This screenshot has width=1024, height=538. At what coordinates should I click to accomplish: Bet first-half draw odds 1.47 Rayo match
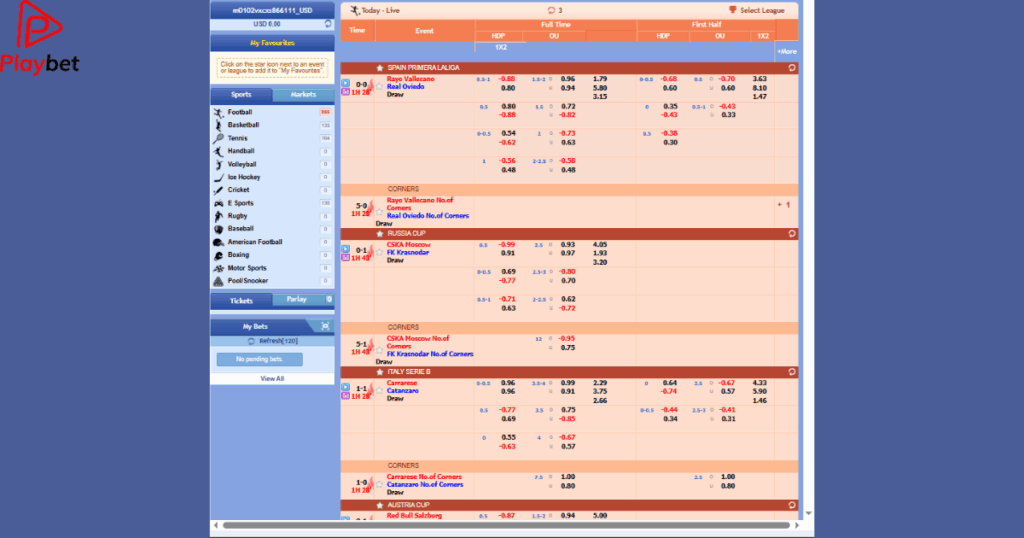[760, 97]
